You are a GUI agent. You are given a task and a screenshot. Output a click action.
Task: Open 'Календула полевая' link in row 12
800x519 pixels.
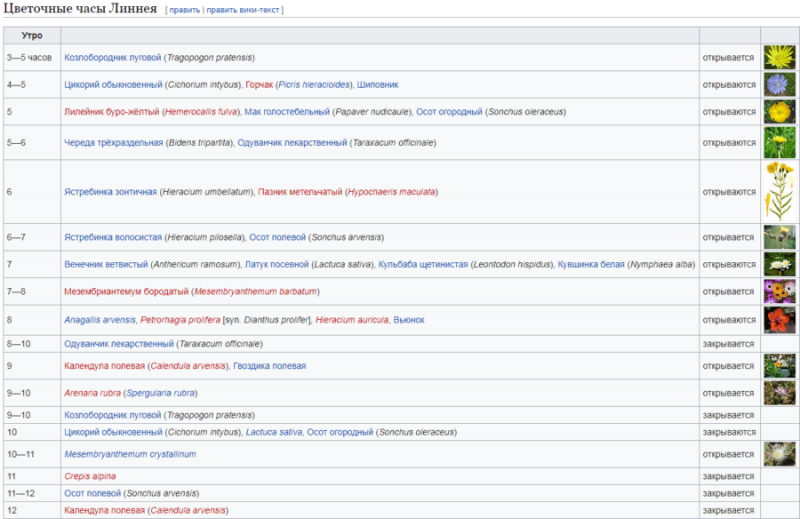pyautogui.click(x=105, y=510)
